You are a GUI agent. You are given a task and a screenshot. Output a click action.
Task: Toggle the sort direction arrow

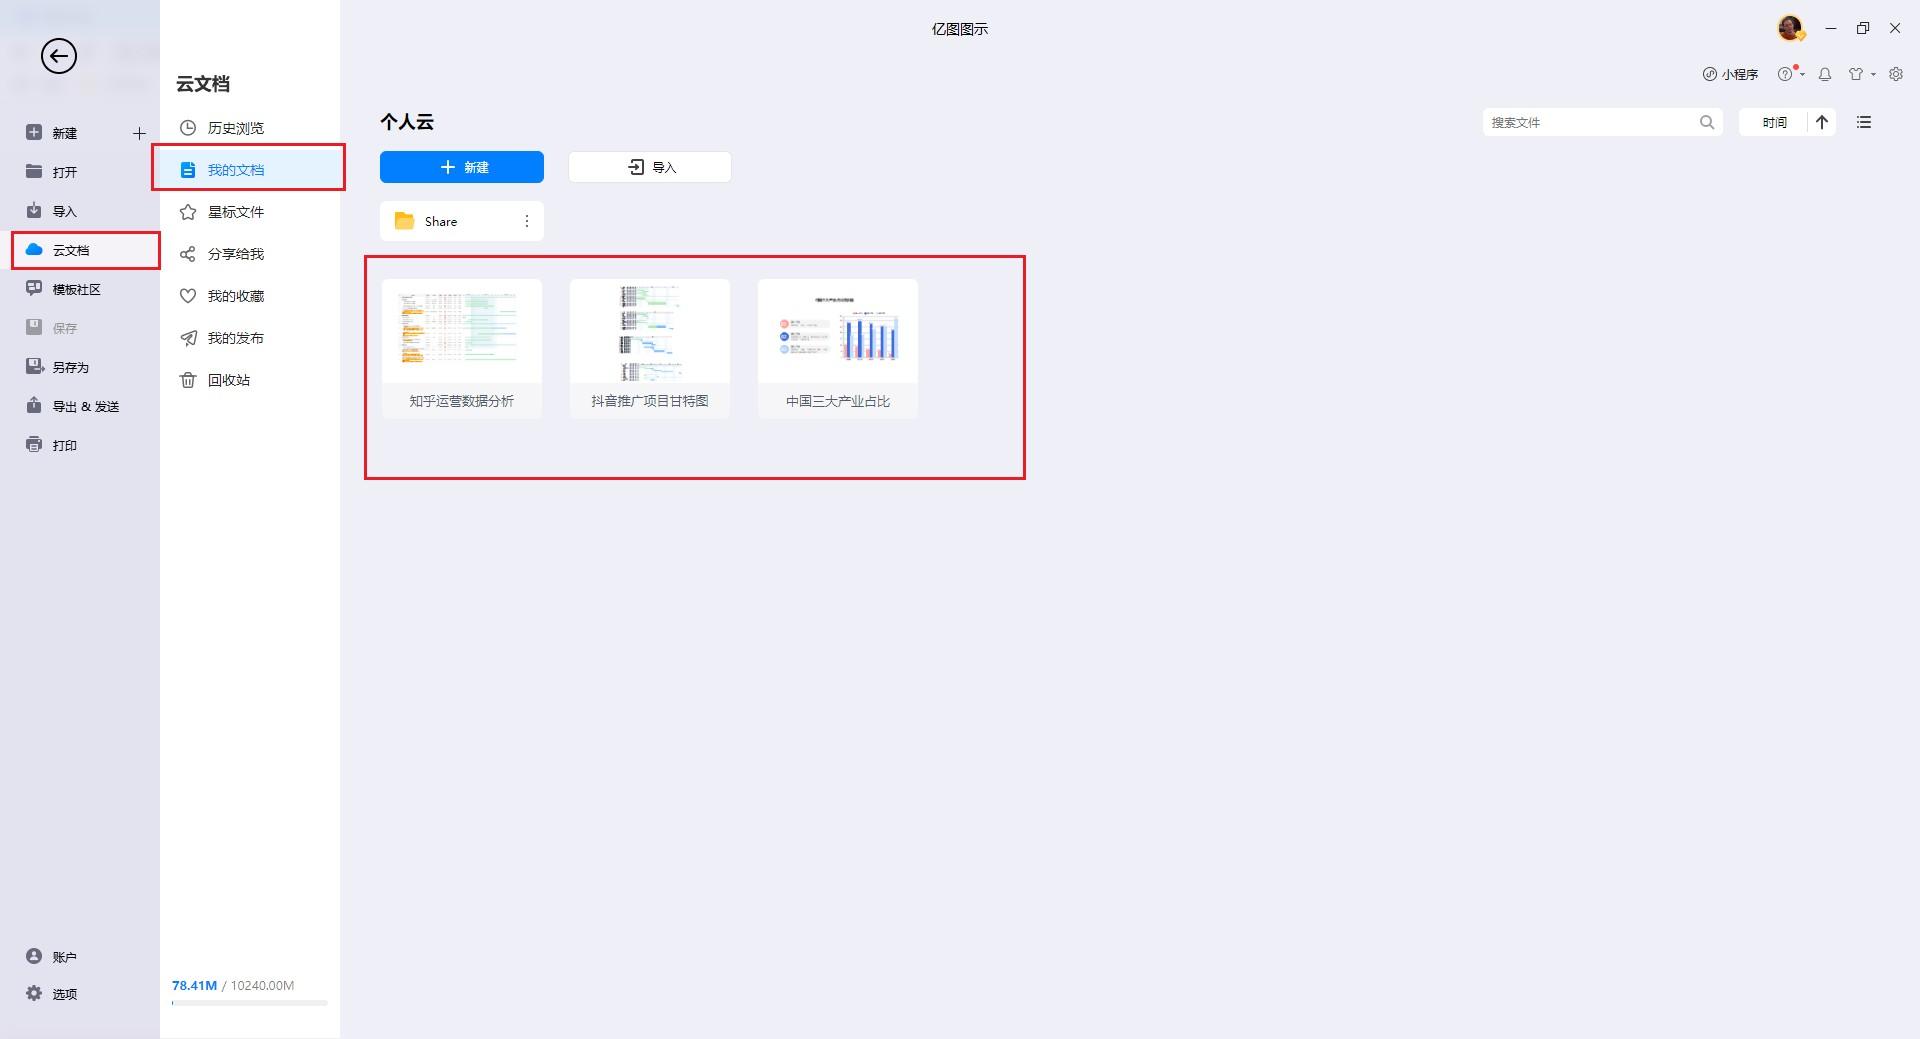tap(1822, 122)
